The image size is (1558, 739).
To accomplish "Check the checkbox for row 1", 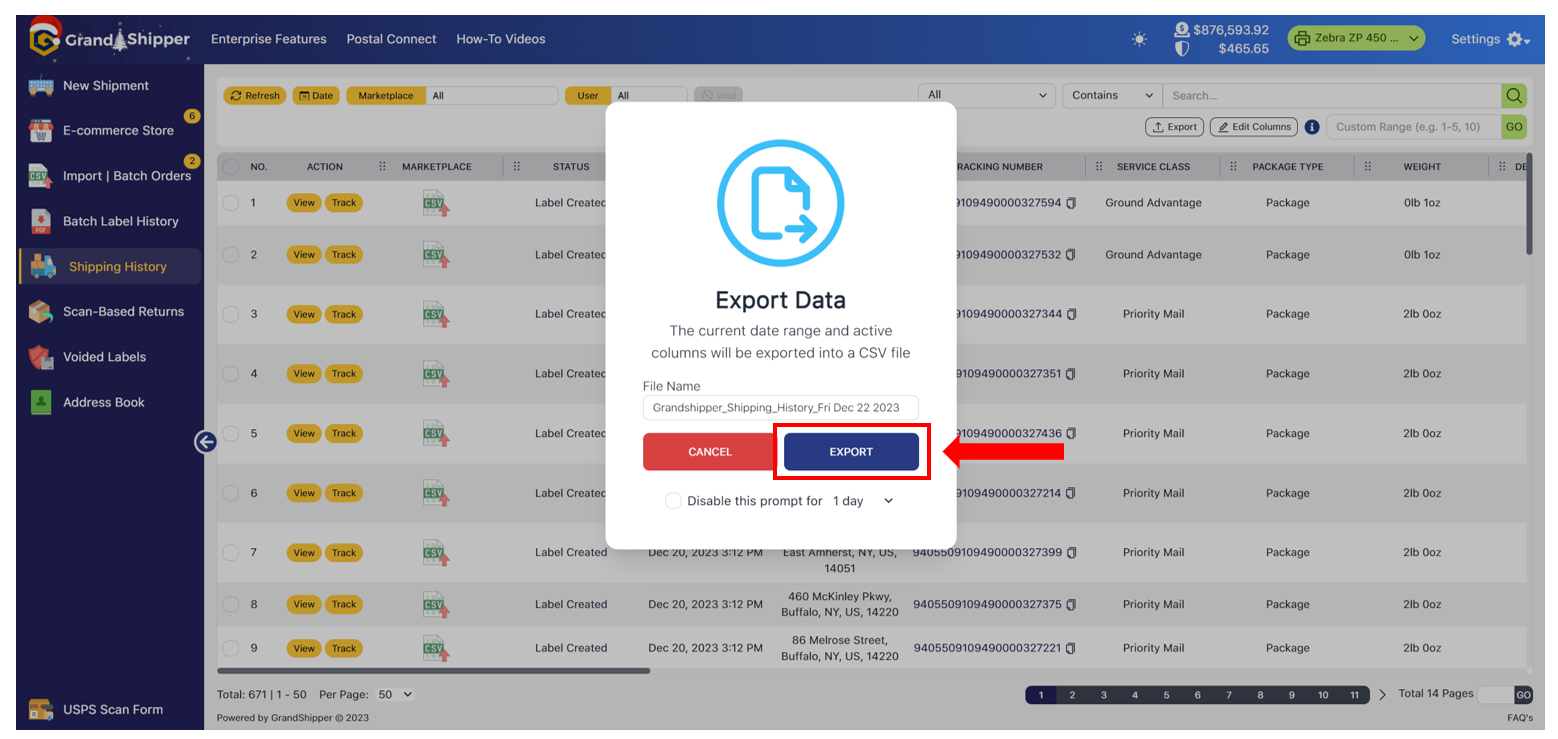I will pos(231,203).
